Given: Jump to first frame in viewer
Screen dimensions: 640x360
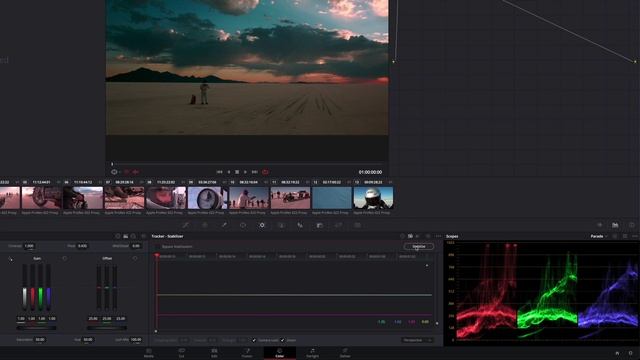Looking at the screenshot, I should coord(219,172).
